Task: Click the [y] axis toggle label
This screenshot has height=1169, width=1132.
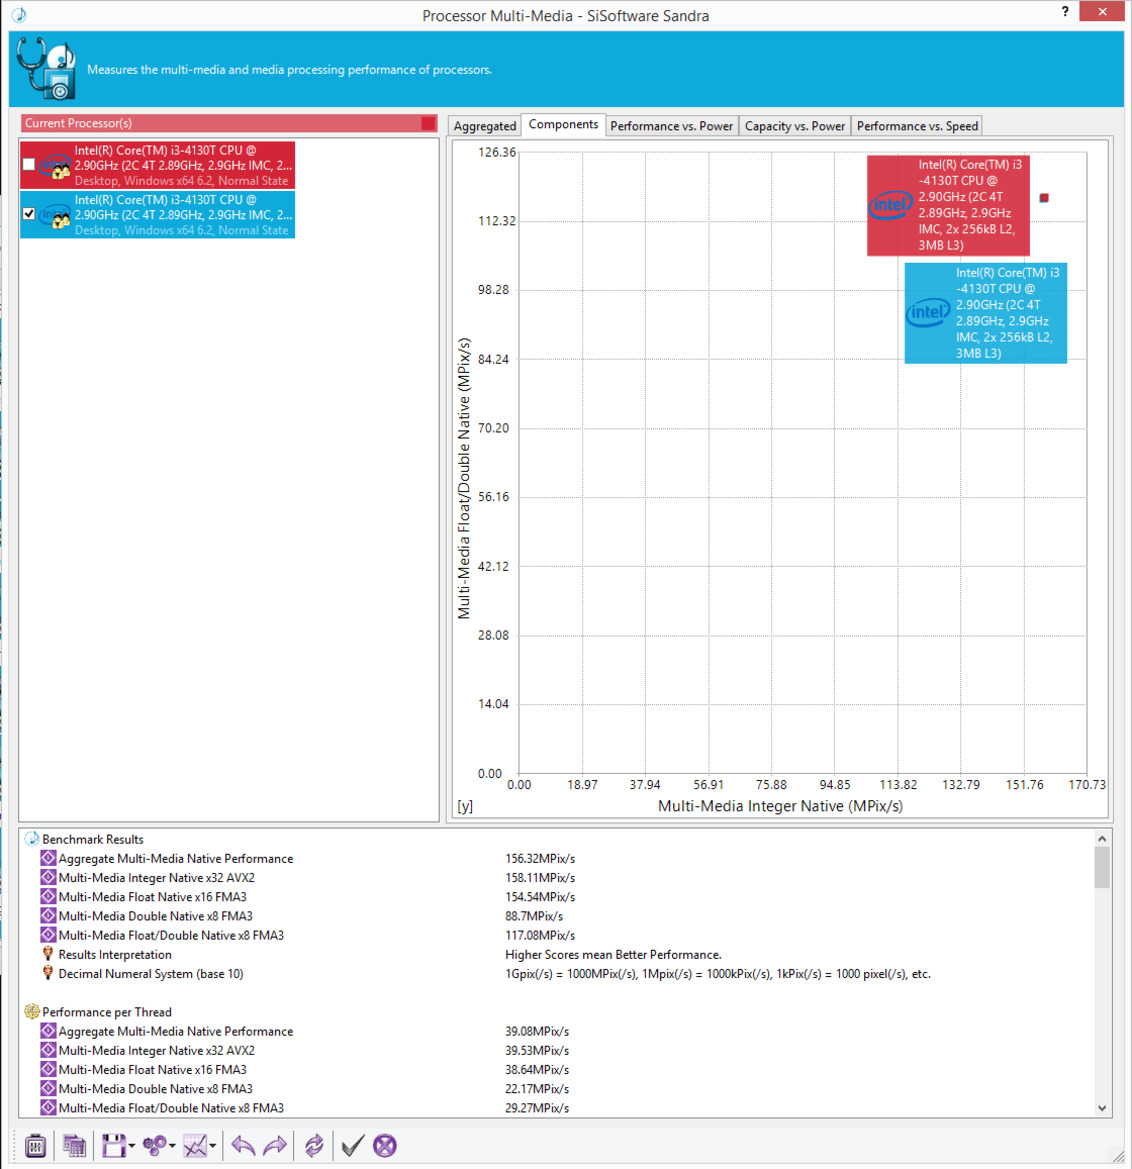Action: [x=465, y=806]
